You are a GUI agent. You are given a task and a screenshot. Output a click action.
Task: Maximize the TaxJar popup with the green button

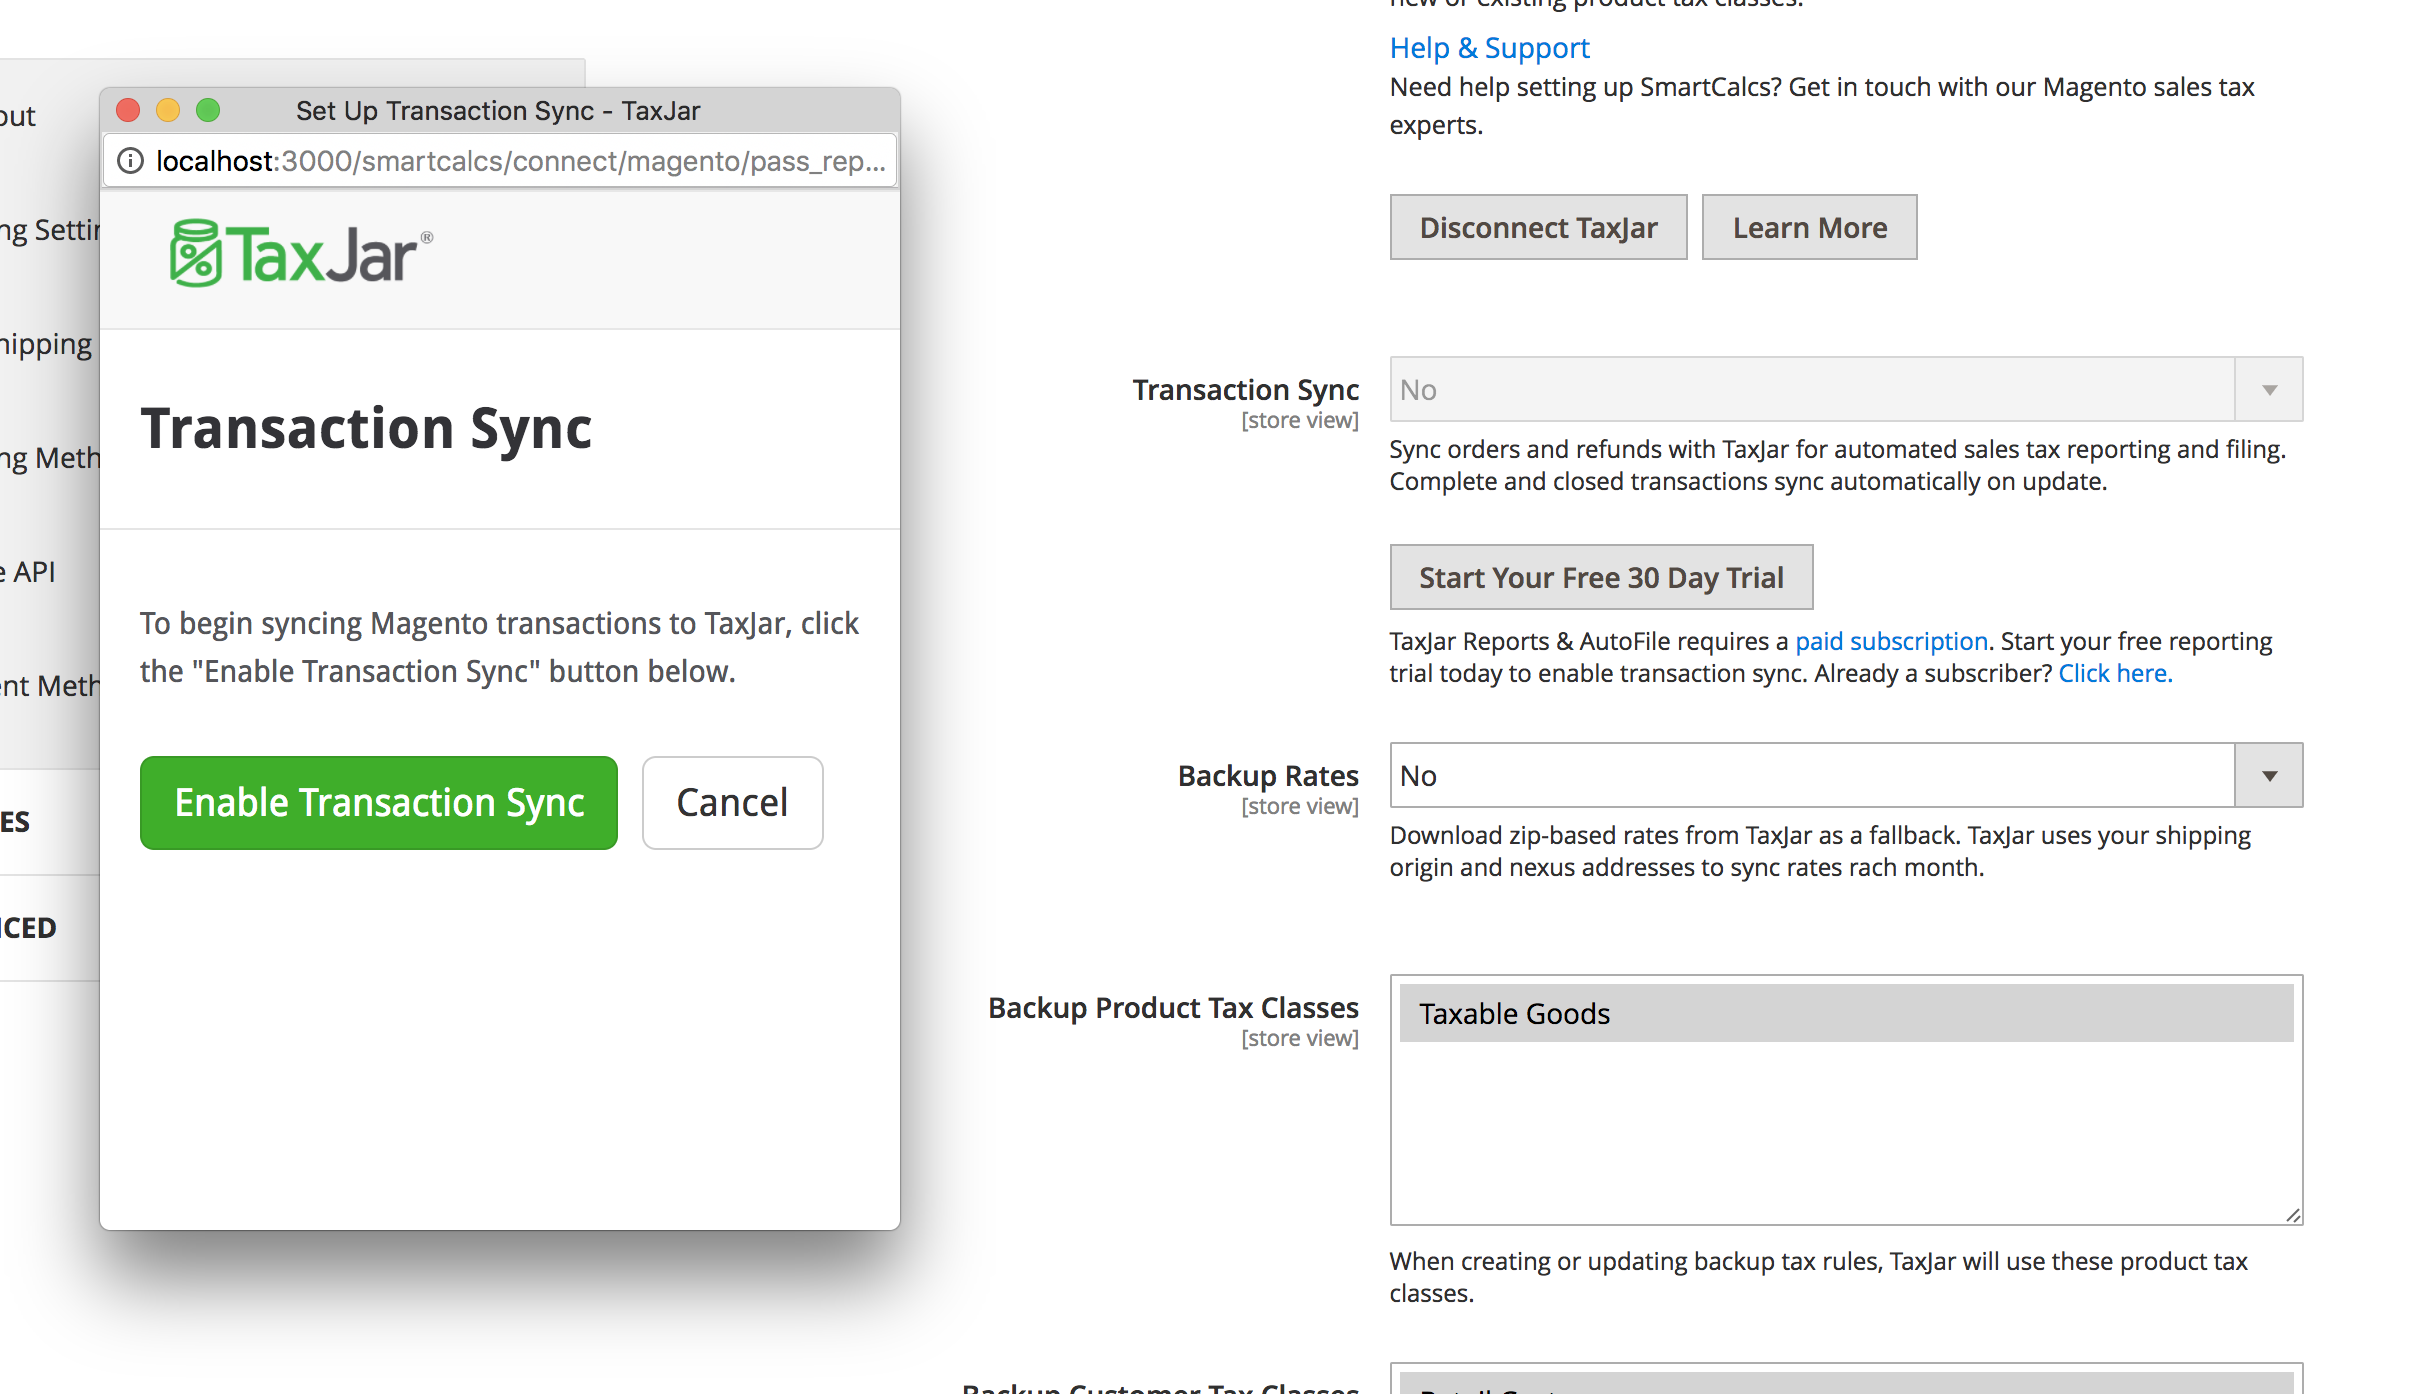(x=208, y=110)
